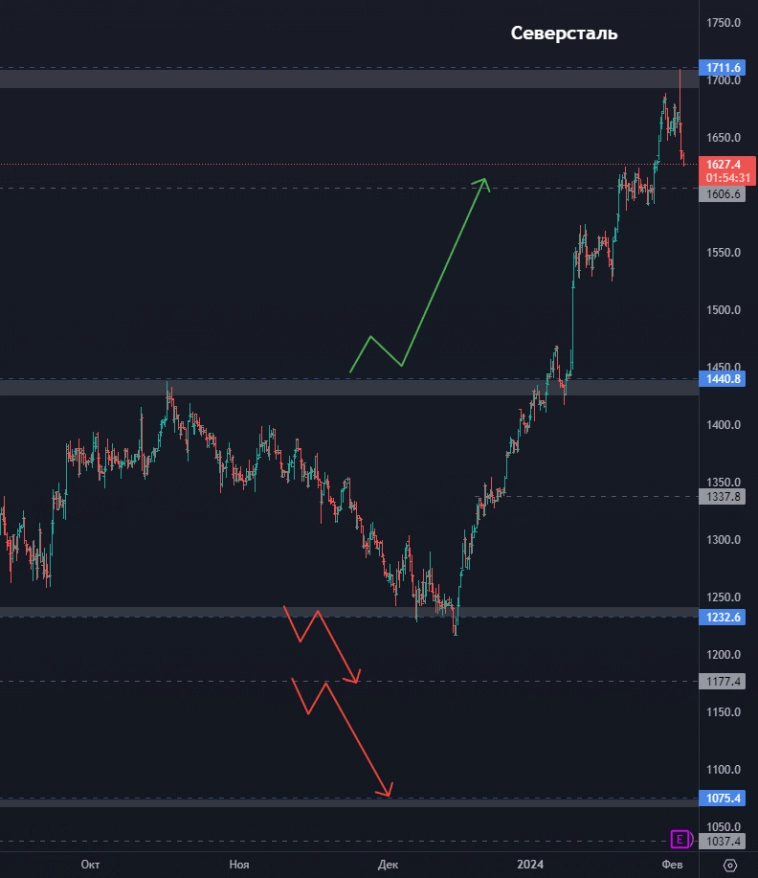Click the 1232.6 blue price label
The image size is (758, 878).
724,618
